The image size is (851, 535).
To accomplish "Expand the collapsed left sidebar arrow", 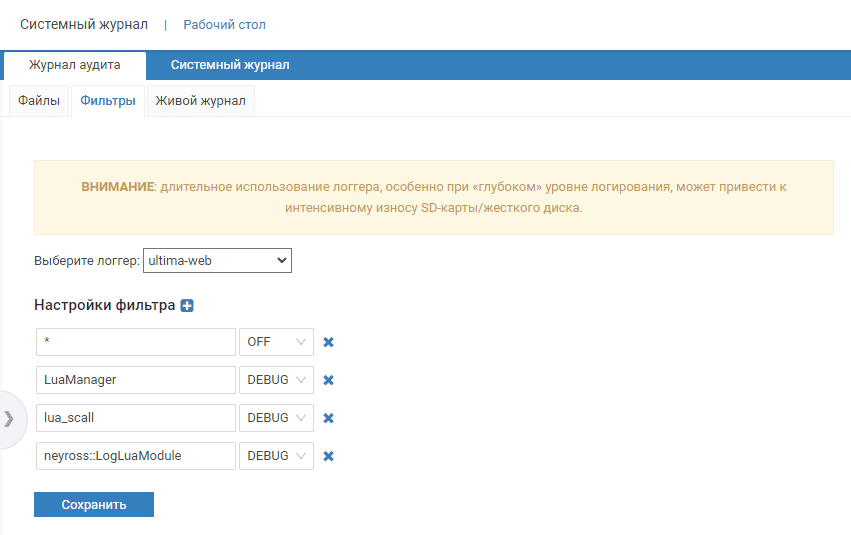I will [9, 418].
